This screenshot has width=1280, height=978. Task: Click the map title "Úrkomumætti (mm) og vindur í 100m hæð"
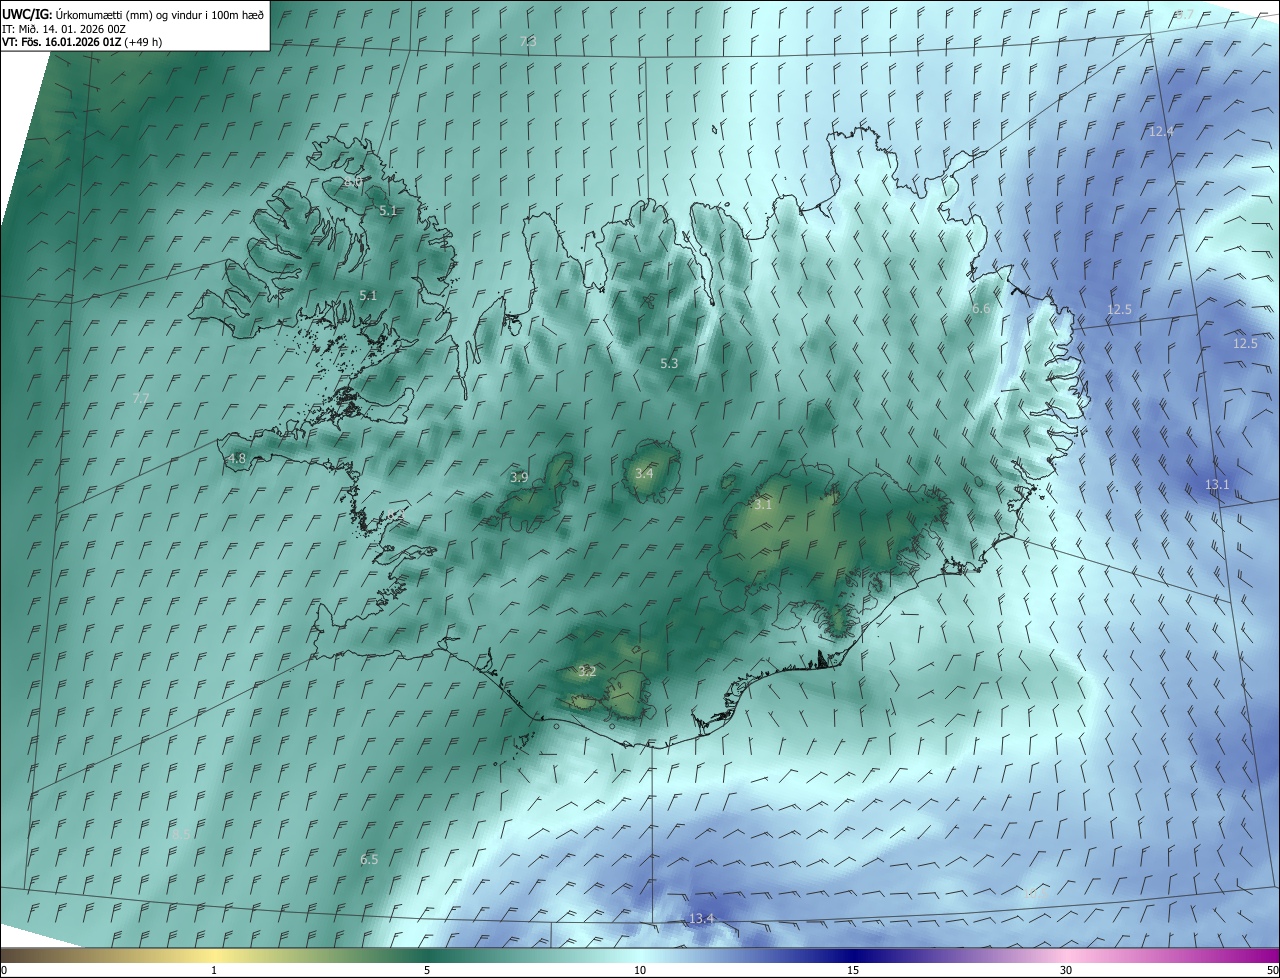[x=160, y=14]
